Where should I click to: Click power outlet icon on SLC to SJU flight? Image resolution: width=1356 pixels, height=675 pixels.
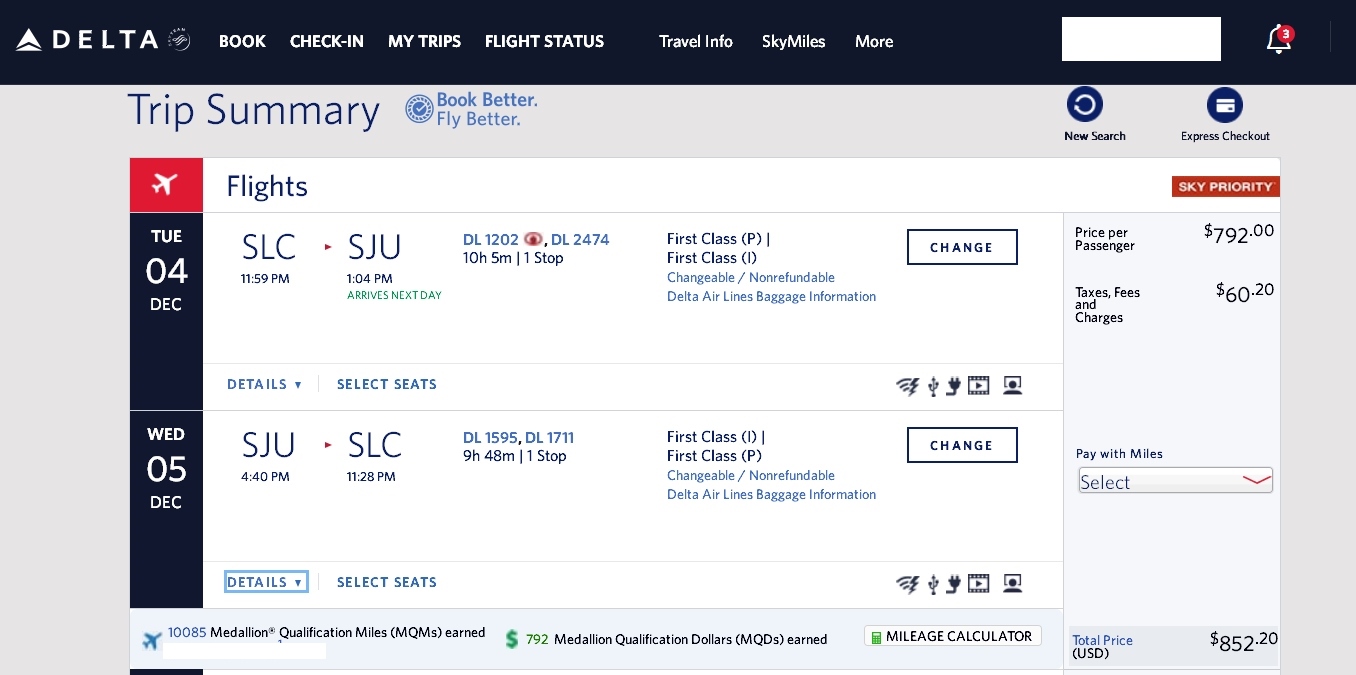[953, 385]
